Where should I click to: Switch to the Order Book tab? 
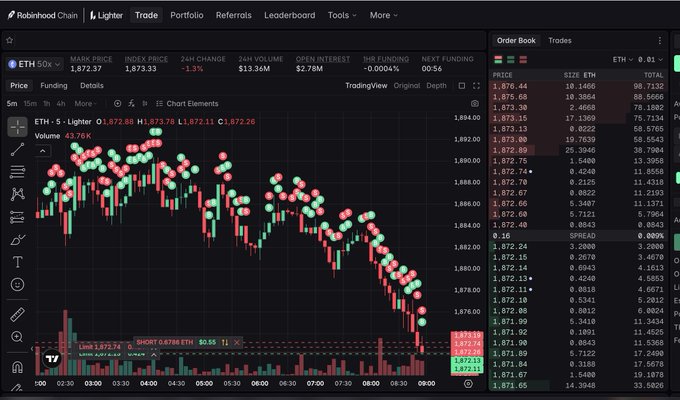click(x=516, y=40)
